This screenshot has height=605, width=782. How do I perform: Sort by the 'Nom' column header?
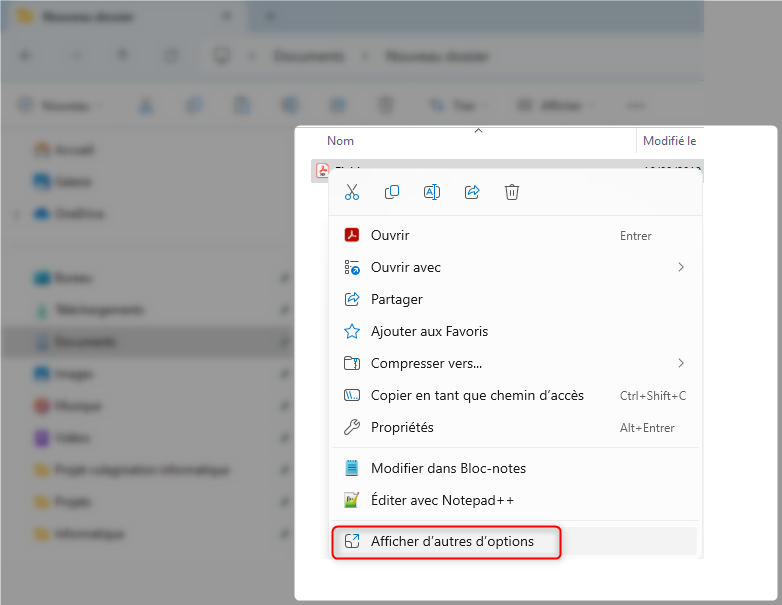tap(341, 141)
